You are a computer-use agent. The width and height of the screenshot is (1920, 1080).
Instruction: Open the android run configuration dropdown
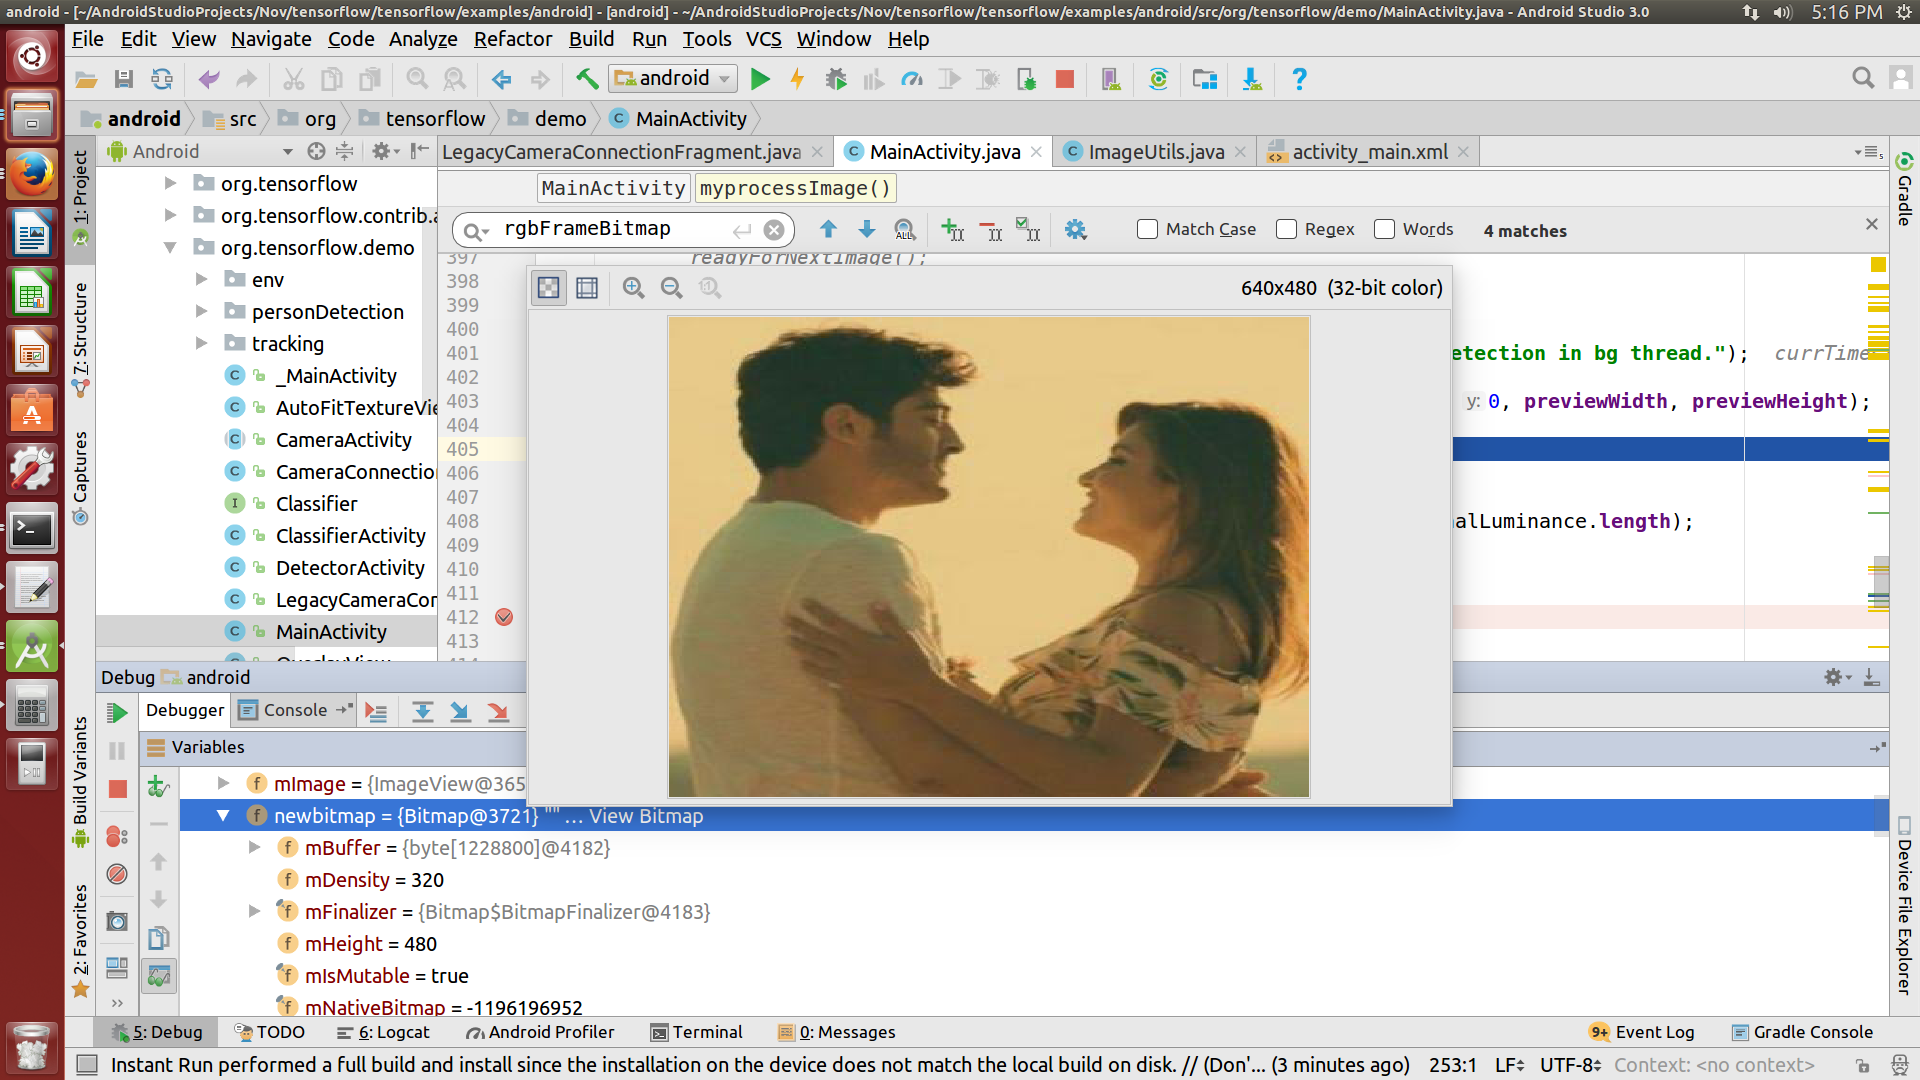[x=723, y=78]
